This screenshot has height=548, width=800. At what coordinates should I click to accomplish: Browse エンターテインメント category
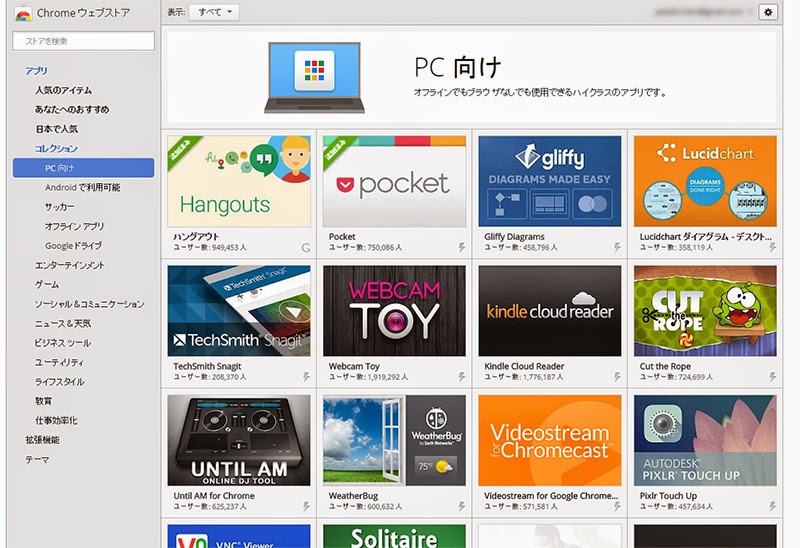69,265
